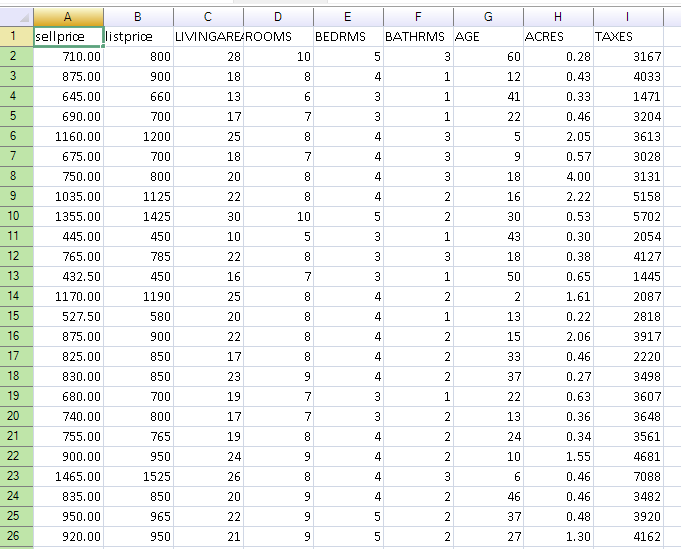681x549 pixels.
Task: Select column G header
Action: (x=488, y=17)
